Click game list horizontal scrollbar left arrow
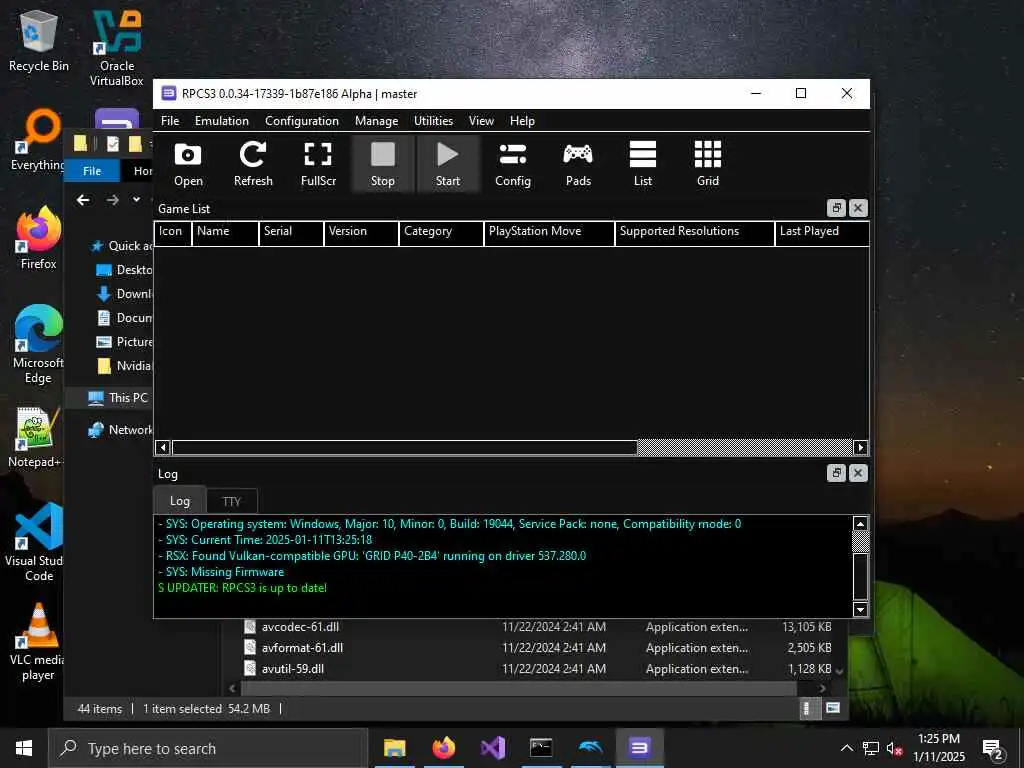Viewport: 1024px width, 768px height. tap(163, 447)
